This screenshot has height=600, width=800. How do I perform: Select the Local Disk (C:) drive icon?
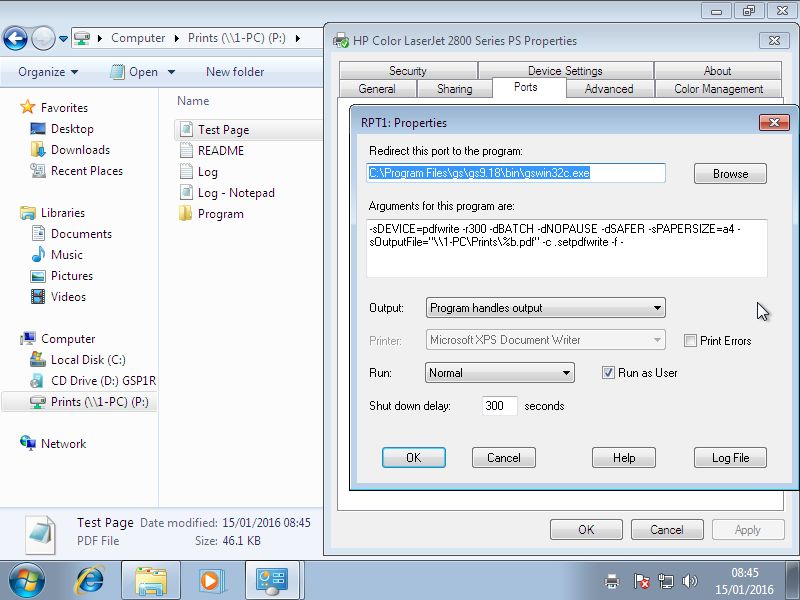point(38,360)
